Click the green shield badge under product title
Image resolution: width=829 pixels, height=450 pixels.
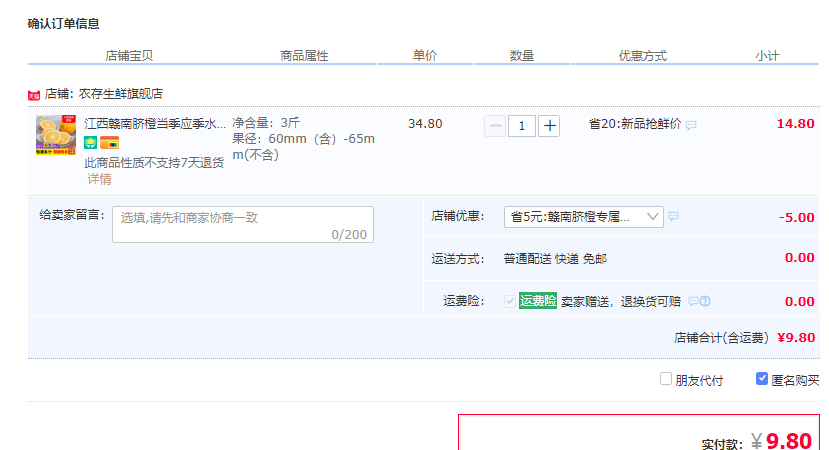(x=90, y=143)
